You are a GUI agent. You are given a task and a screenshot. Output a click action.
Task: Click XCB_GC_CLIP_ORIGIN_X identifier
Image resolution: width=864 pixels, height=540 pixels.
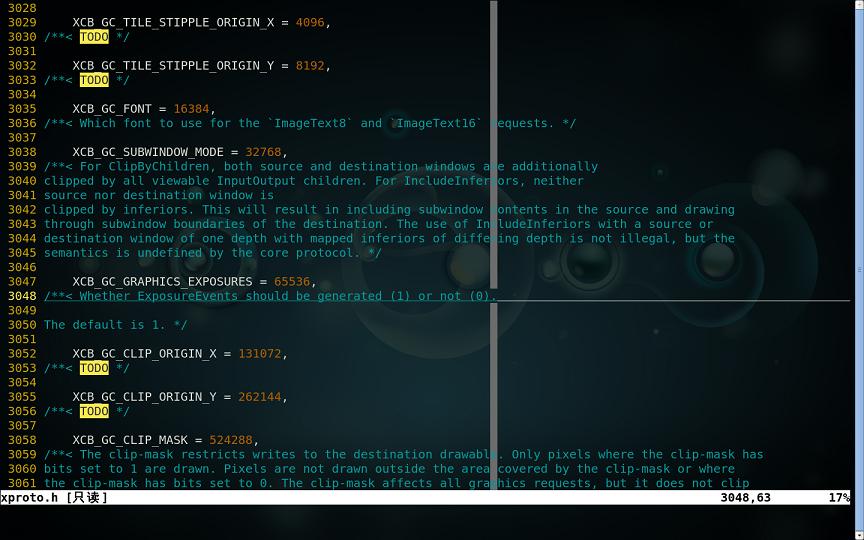click(x=144, y=354)
